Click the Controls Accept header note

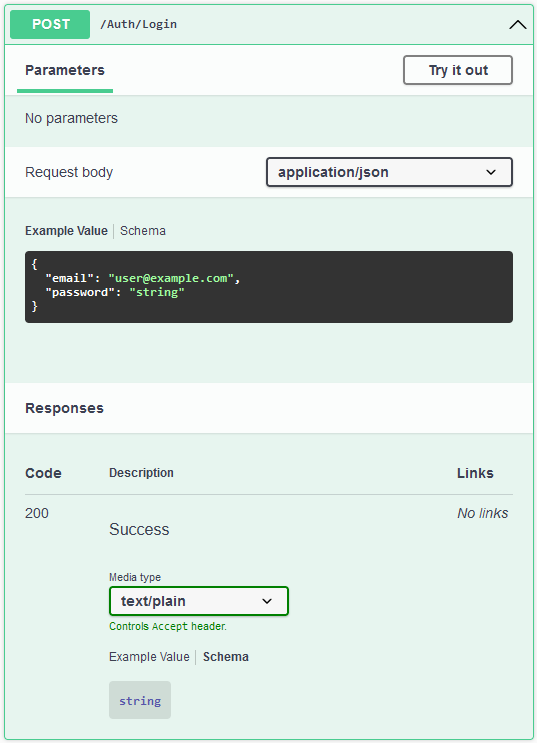pos(168,626)
